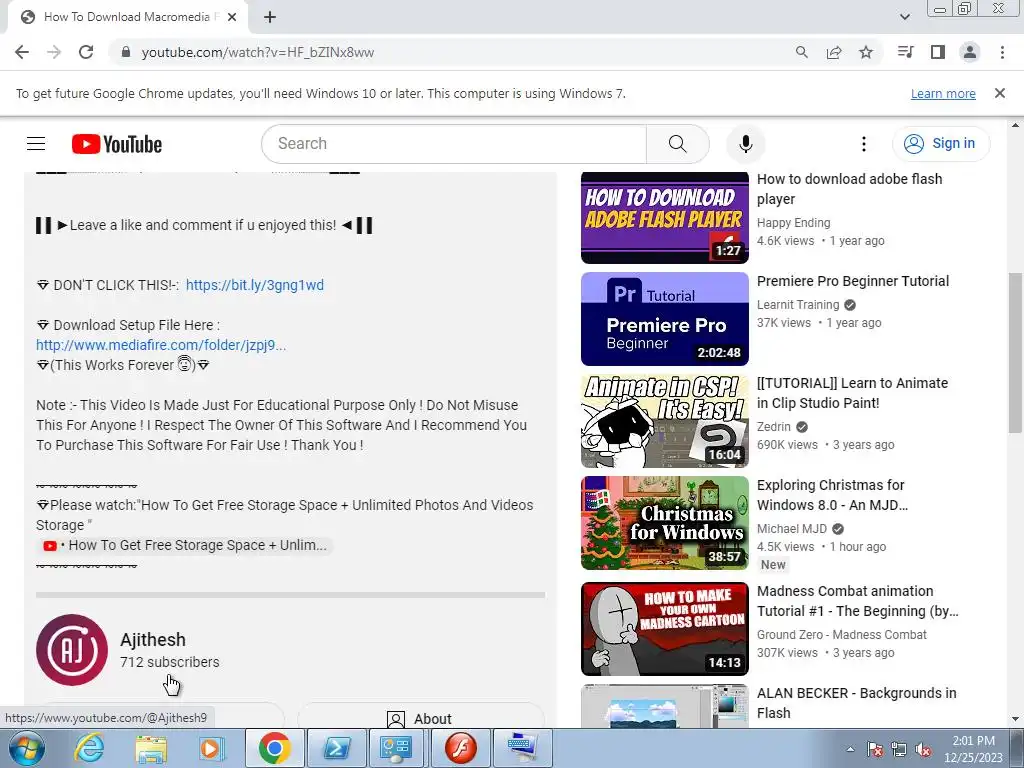Open the PowerShell taskbar icon
This screenshot has width=1024, height=768.
(337, 748)
